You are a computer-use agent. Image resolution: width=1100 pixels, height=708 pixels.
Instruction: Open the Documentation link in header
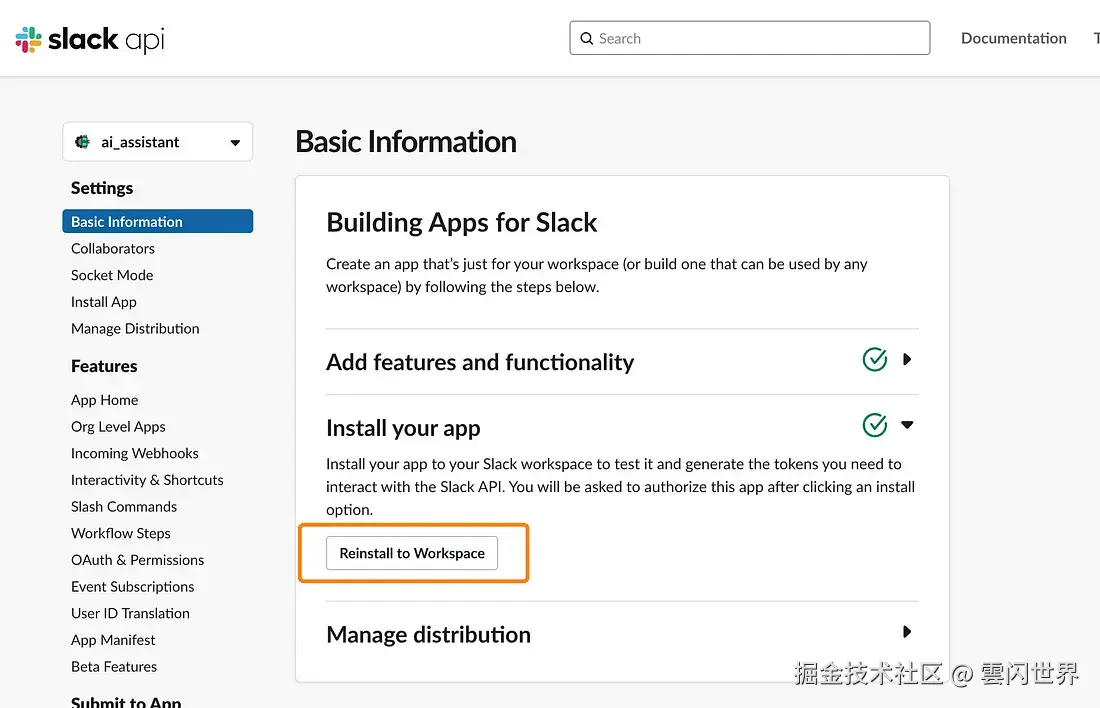click(1013, 38)
